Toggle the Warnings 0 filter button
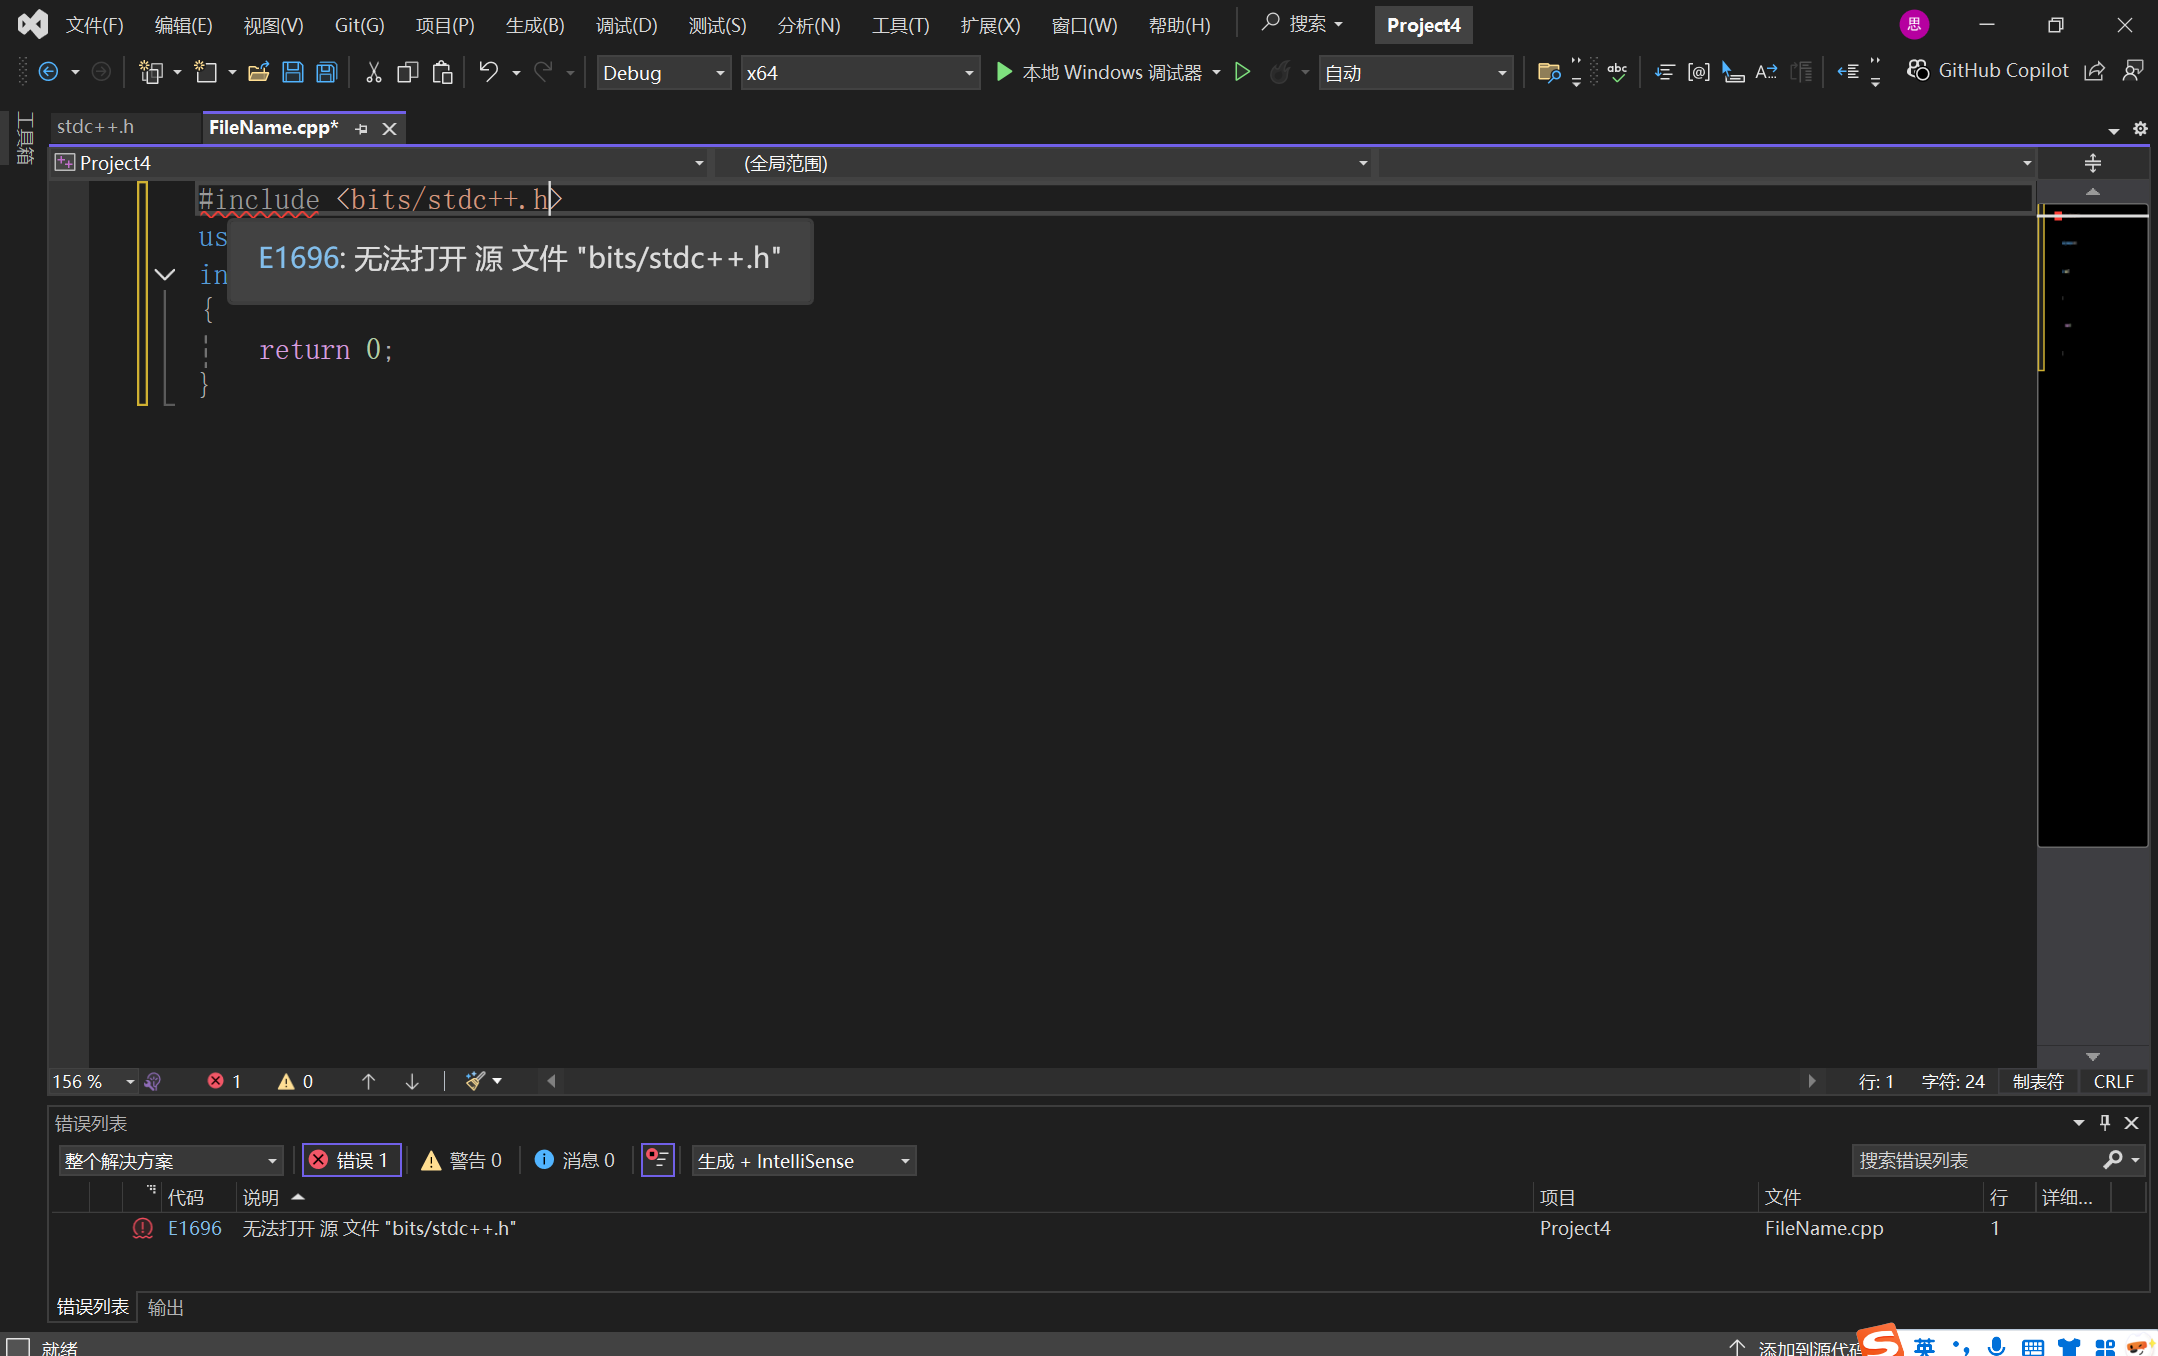Image resolution: width=2158 pixels, height=1356 pixels. pyautogui.click(x=462, y=1160)
